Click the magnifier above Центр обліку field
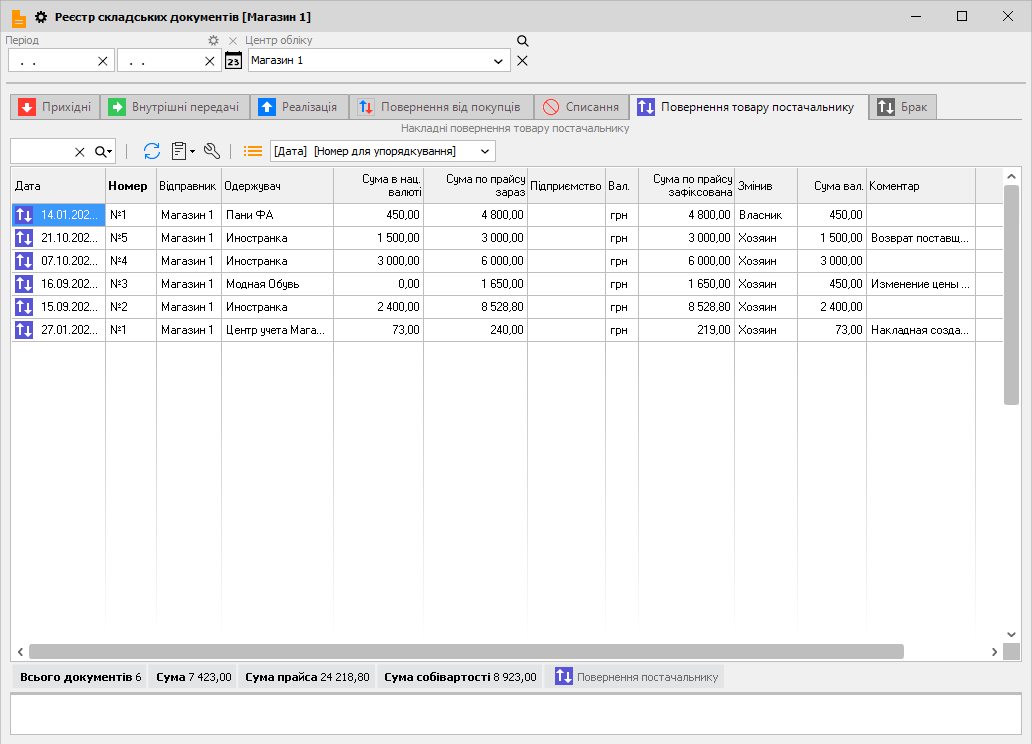The width and height of the screenshot is (1032, 744). [521, 41]
